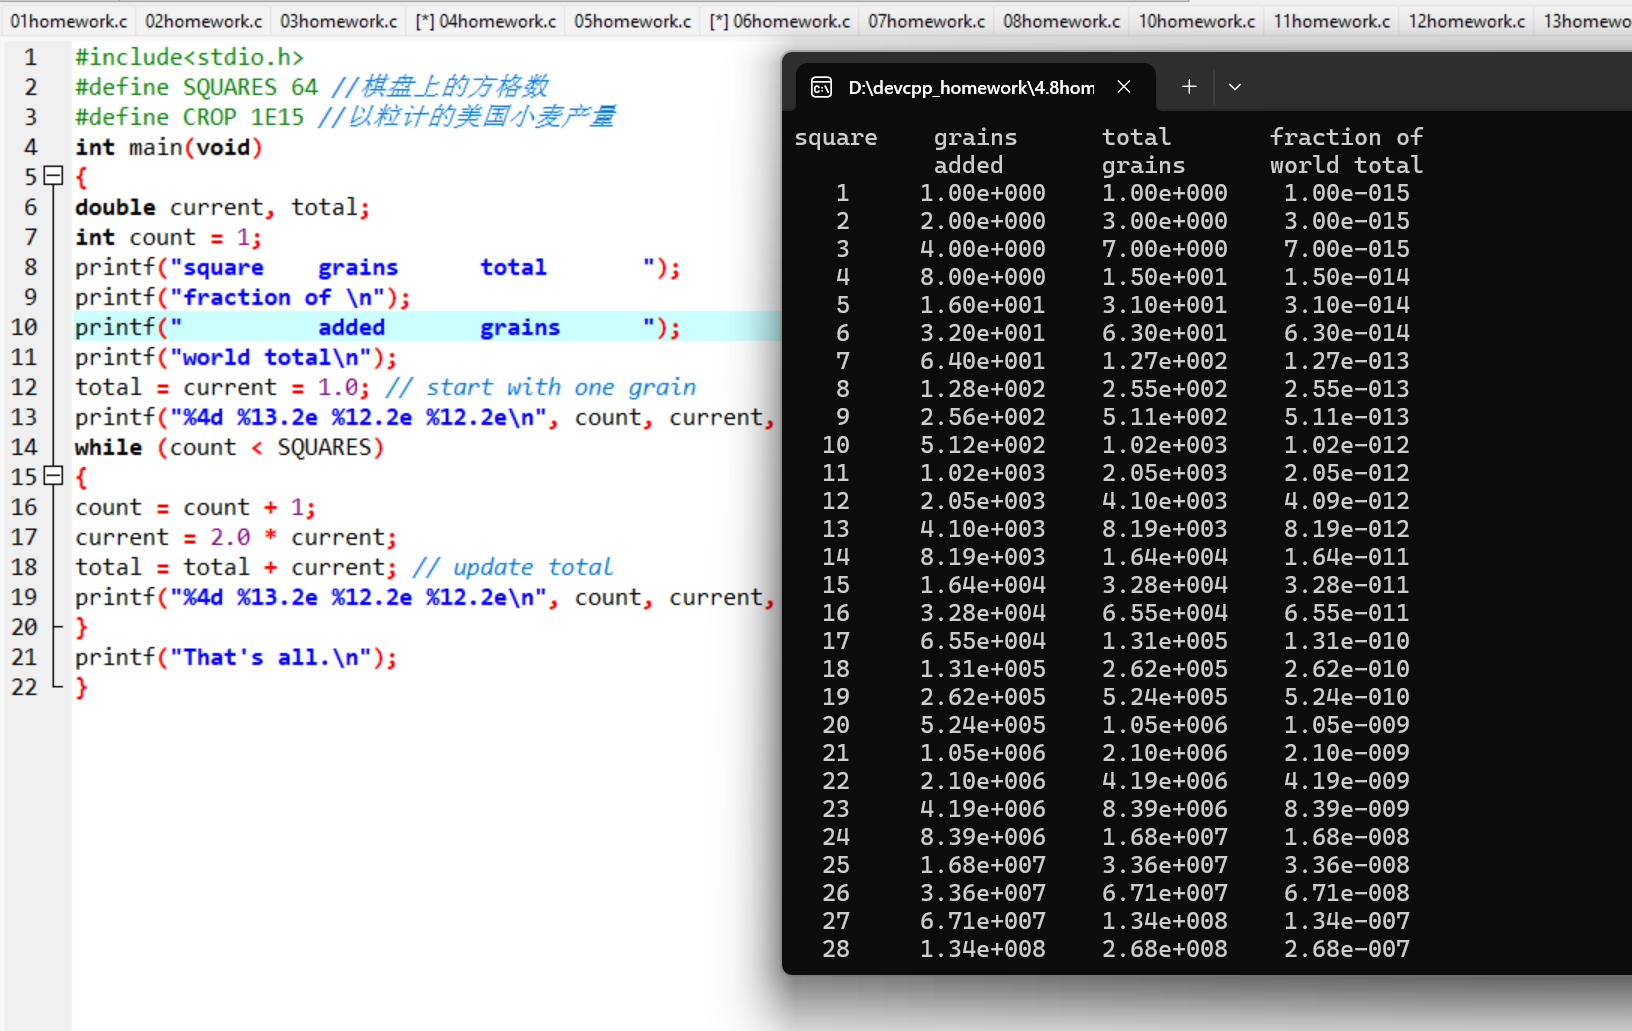Image resolution: width=1632 pixels, height=1031 pixels.
Task: Click the terminal icon in the console tab
Action: [821, 88]
